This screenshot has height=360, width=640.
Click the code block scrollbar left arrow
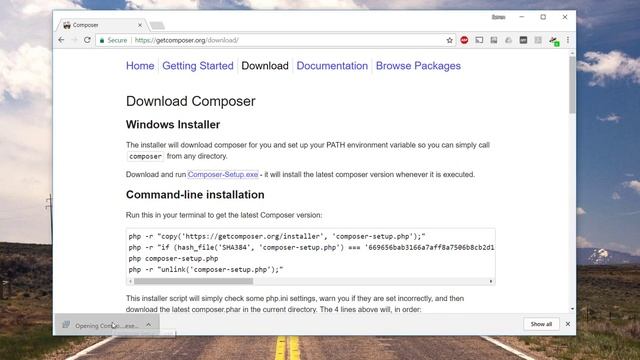click(131, 281)
